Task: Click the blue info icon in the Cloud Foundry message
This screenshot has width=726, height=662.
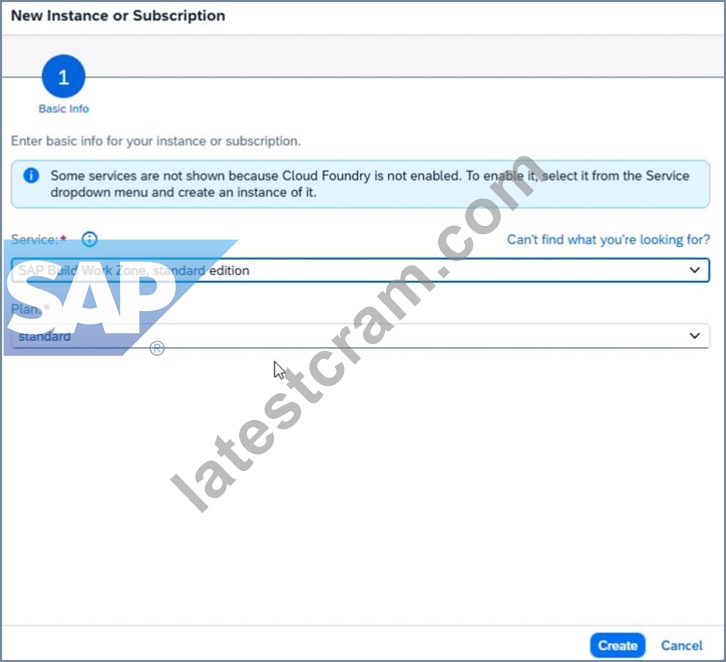Action: 31,175
